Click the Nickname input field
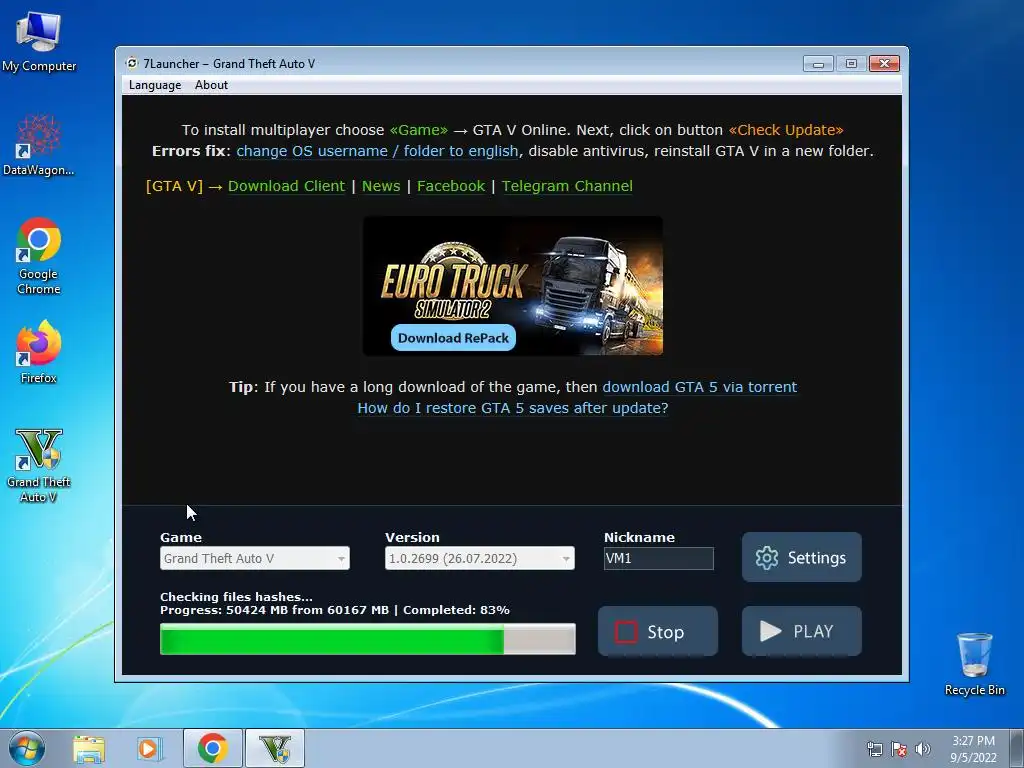Viewport: 1024px width, 768px height. (658, 558)
